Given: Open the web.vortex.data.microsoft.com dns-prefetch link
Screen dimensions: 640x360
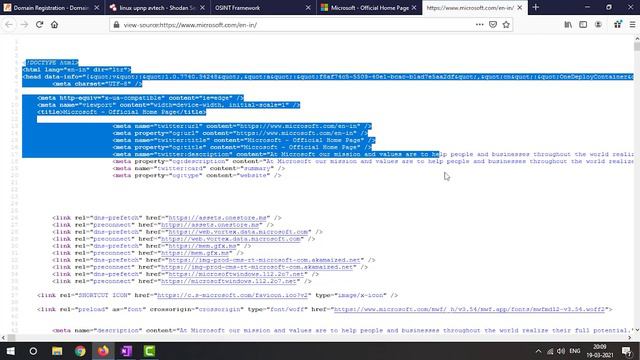Looking at the screenshot, I should pyautogui.click(x=238, y=232).
